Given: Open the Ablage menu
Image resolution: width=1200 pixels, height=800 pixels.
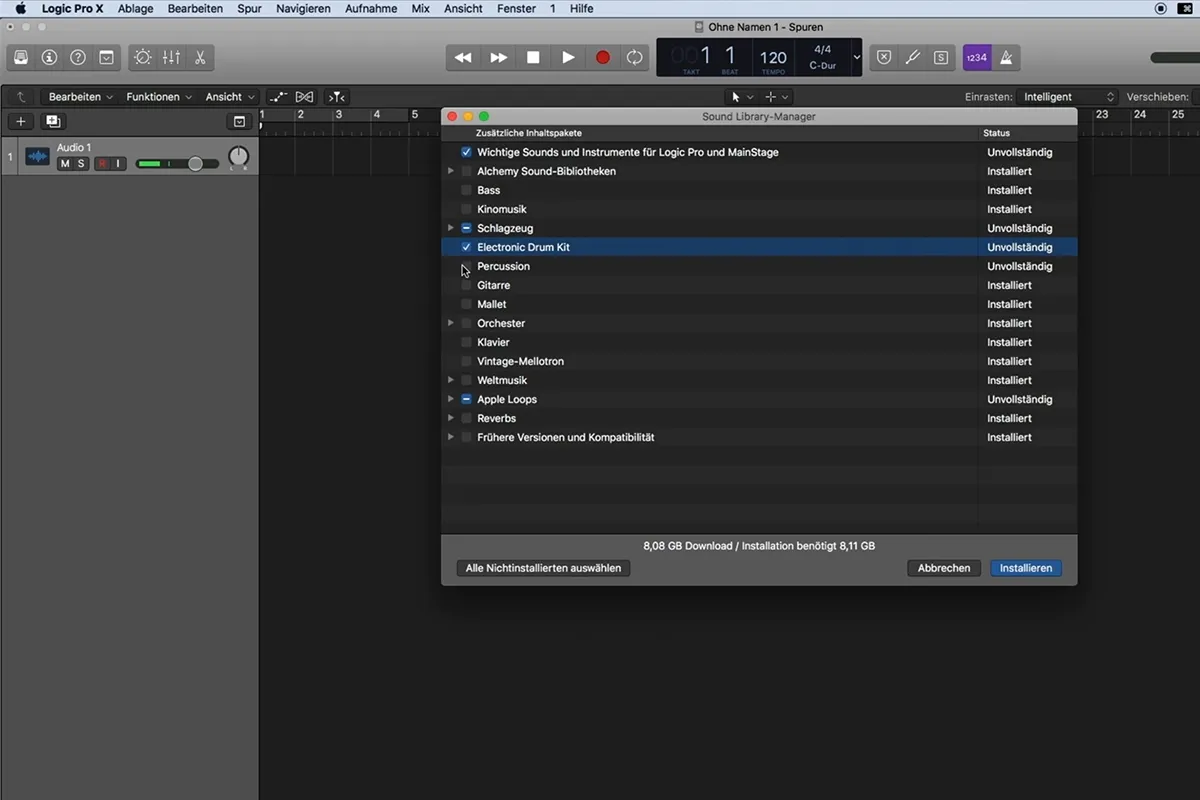Looking at the screenshot, I should tap(136, 8).
